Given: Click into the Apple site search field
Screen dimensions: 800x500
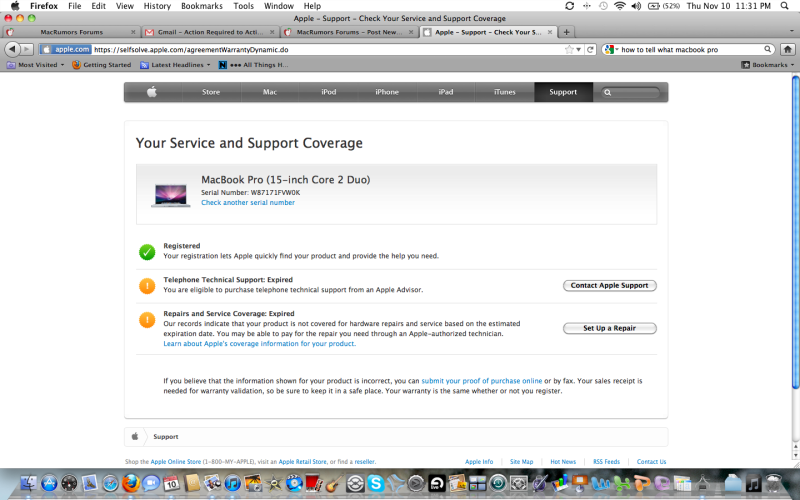Looking at the screenshot, I should pyautogui.click(x=631, y=92).
